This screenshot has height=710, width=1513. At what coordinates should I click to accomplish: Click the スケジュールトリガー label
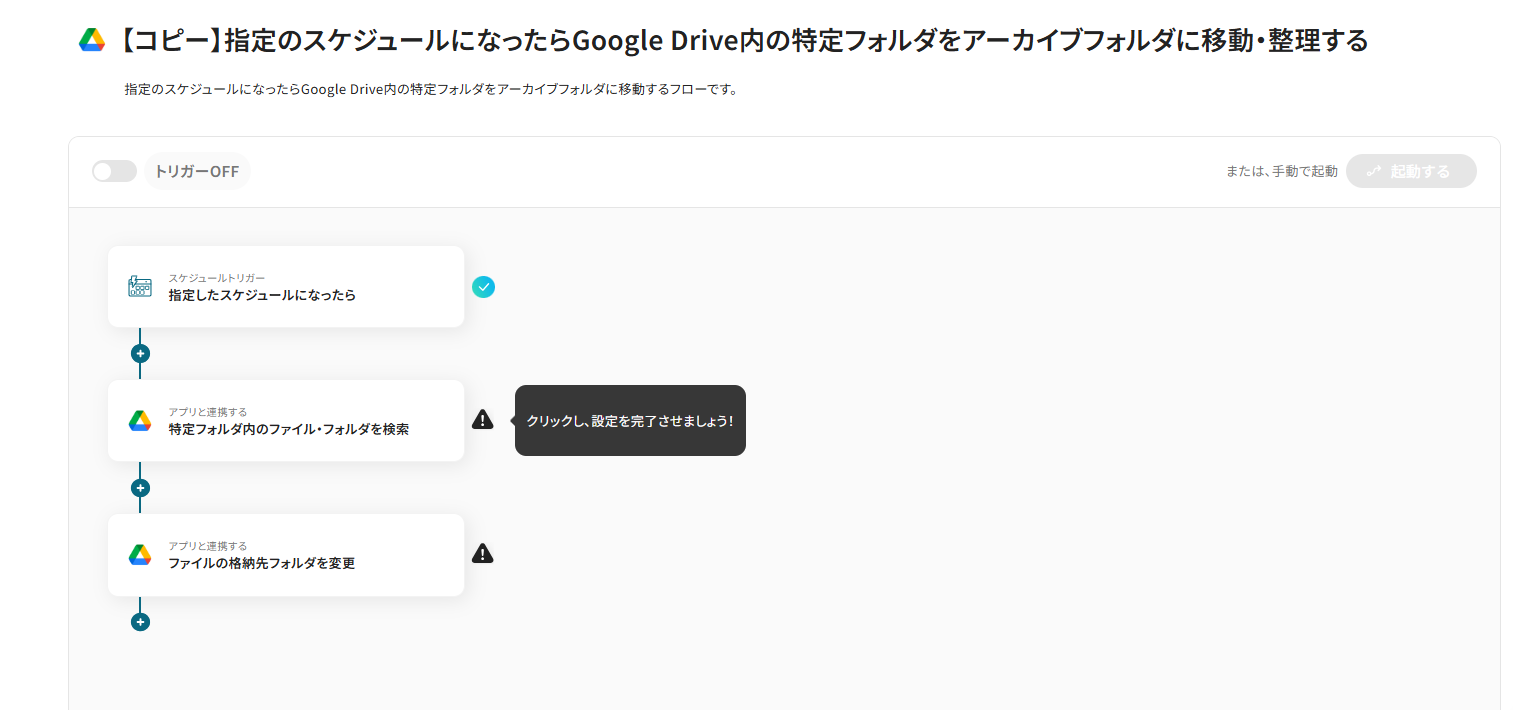point(217,278)
